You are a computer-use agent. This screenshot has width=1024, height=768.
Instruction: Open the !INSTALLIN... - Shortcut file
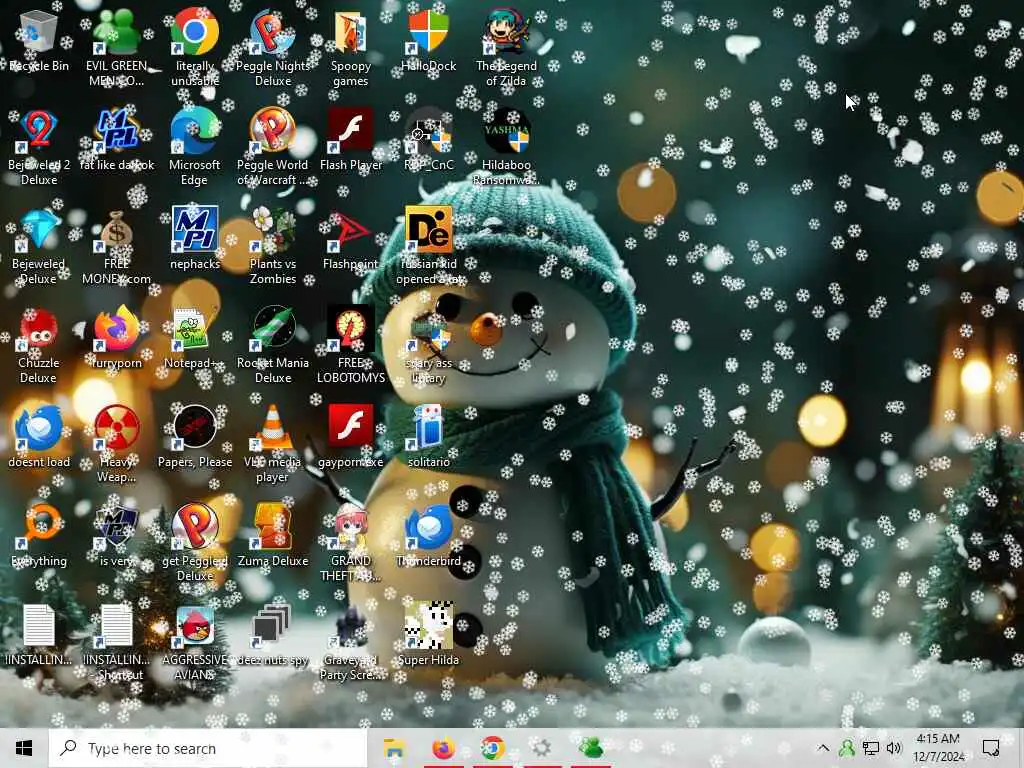(x=117, y=643)
